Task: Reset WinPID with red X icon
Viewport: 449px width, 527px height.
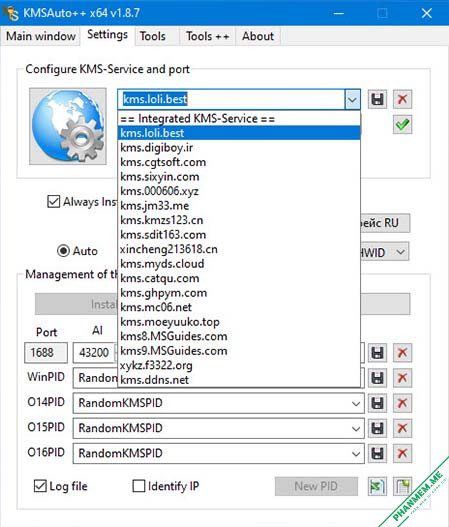Action: coord(402,378)
